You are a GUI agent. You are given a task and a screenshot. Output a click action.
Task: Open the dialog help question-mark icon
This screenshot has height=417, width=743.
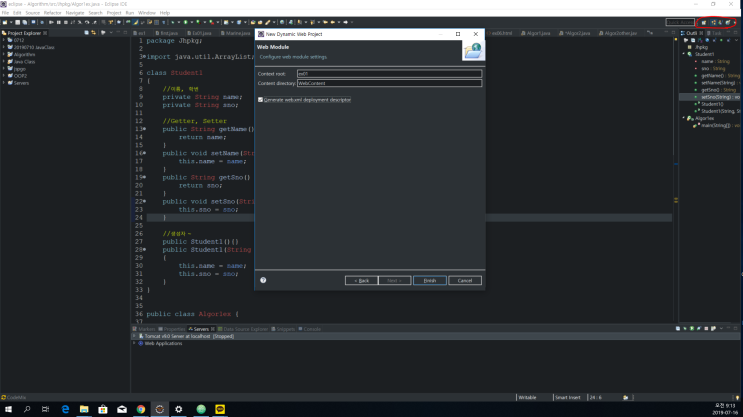[263, 280]
